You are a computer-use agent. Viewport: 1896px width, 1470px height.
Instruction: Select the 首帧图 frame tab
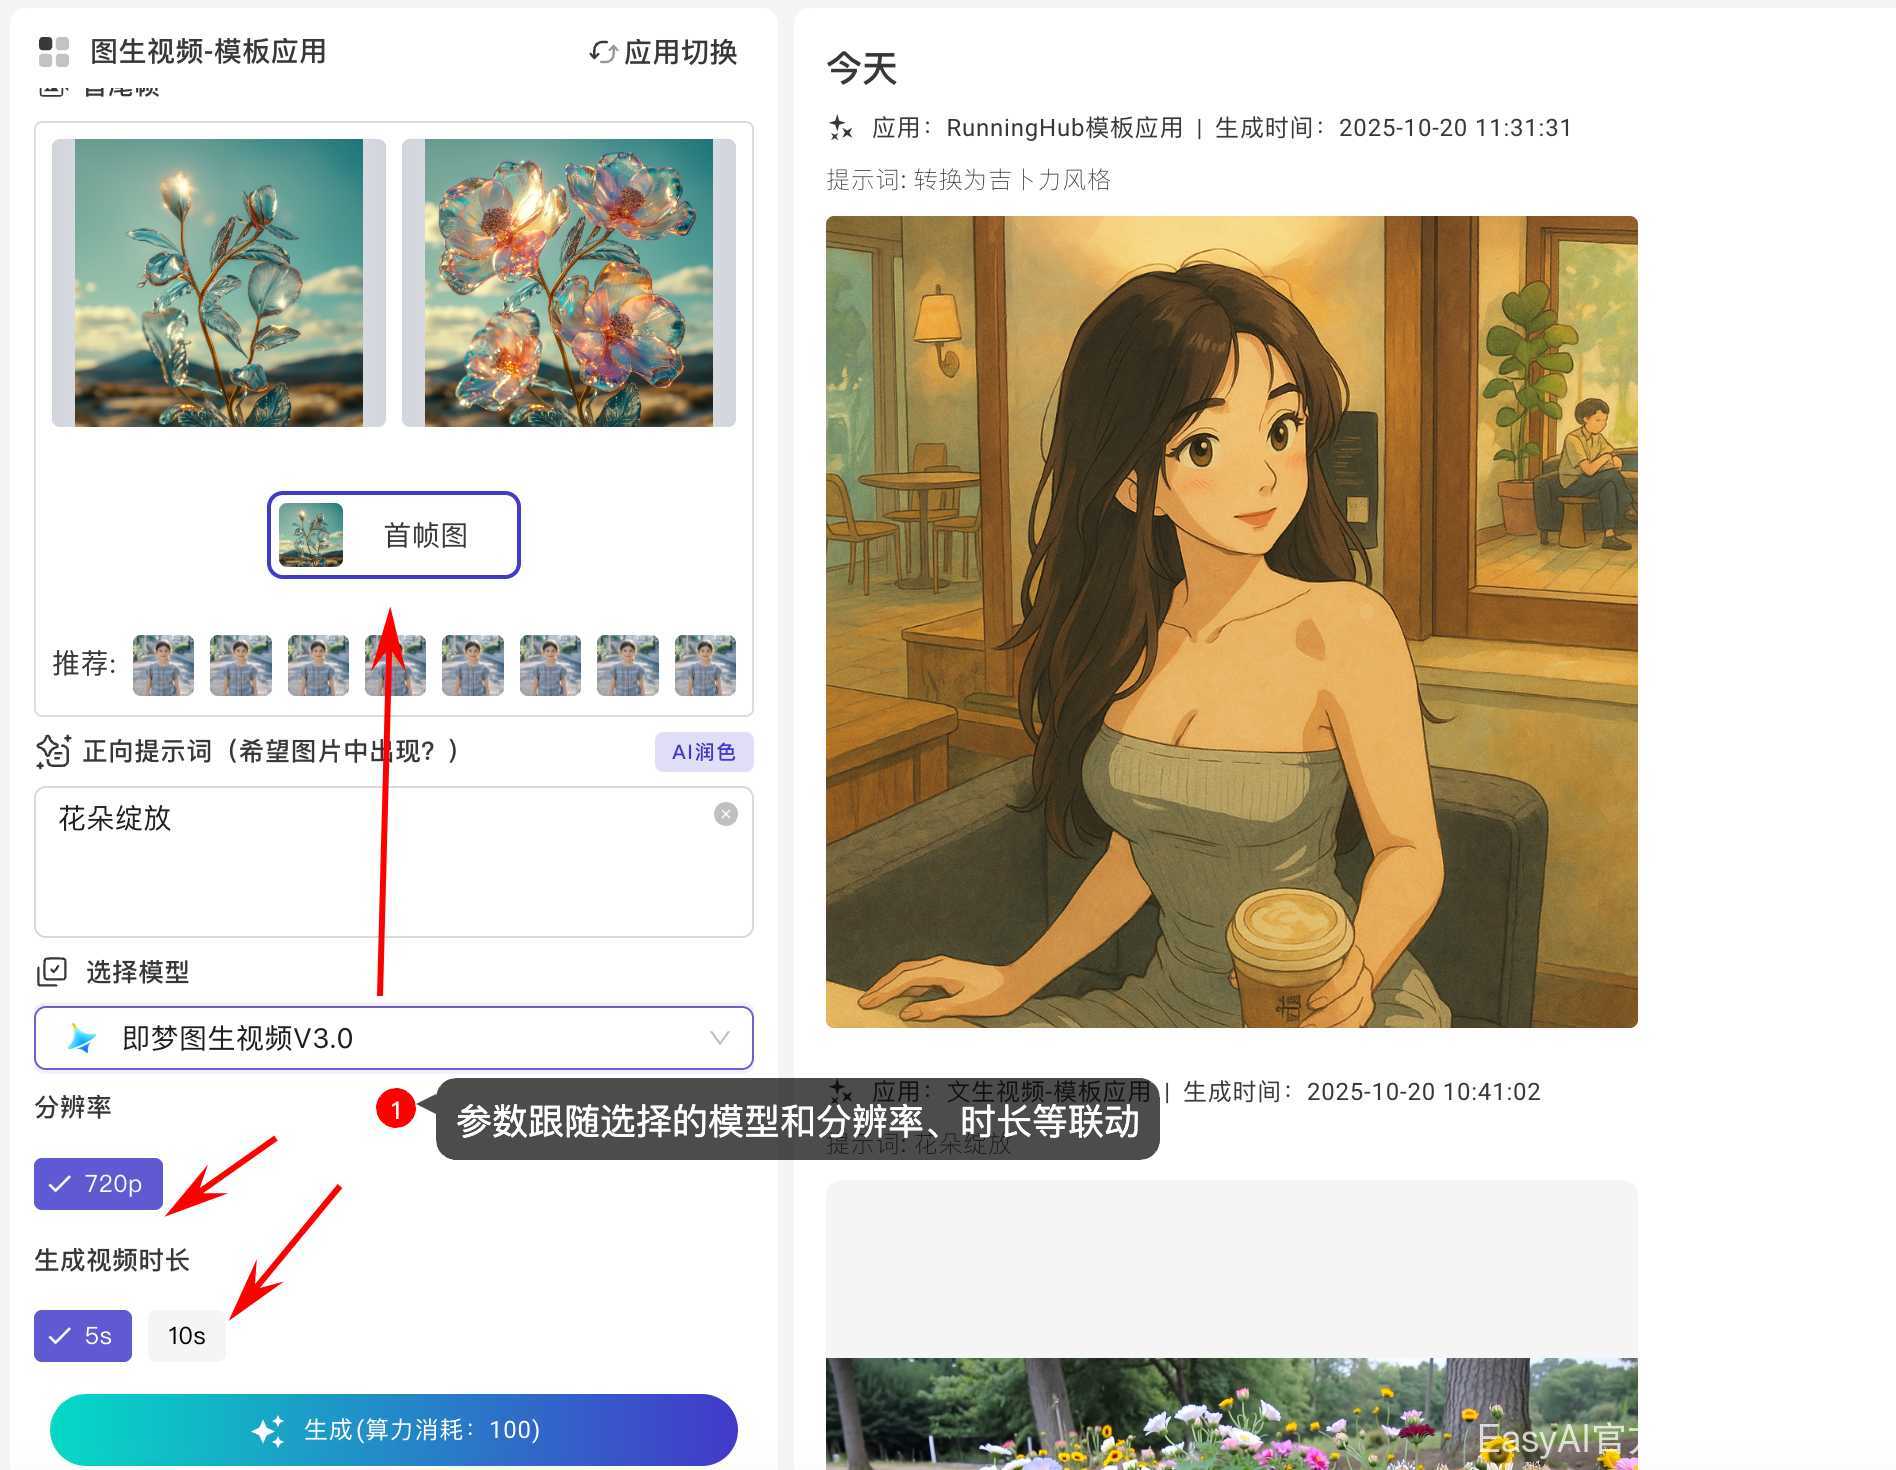pos(394,535)
